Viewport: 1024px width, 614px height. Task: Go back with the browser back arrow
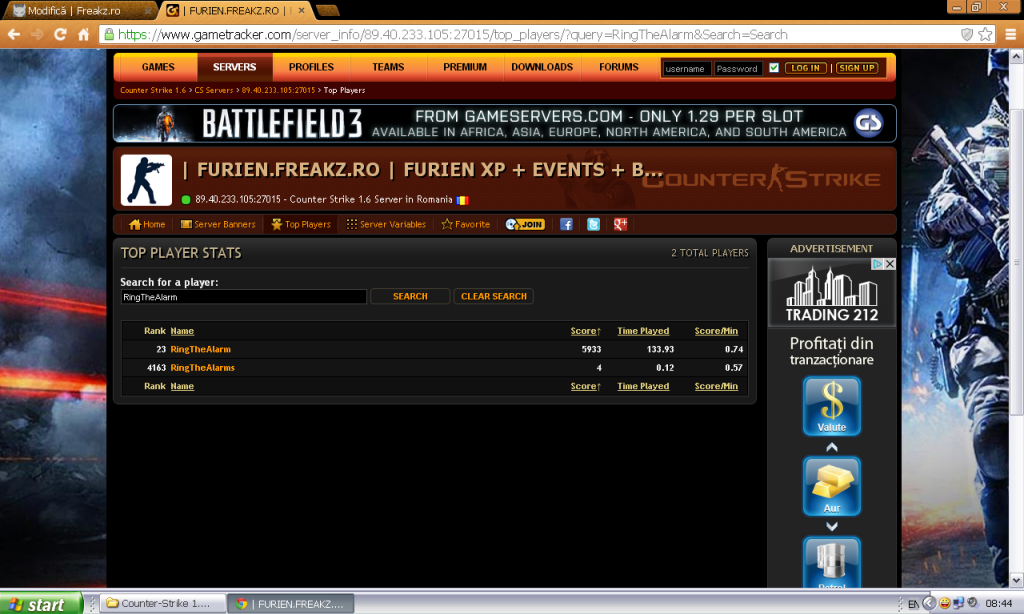[x=14, y=34]
